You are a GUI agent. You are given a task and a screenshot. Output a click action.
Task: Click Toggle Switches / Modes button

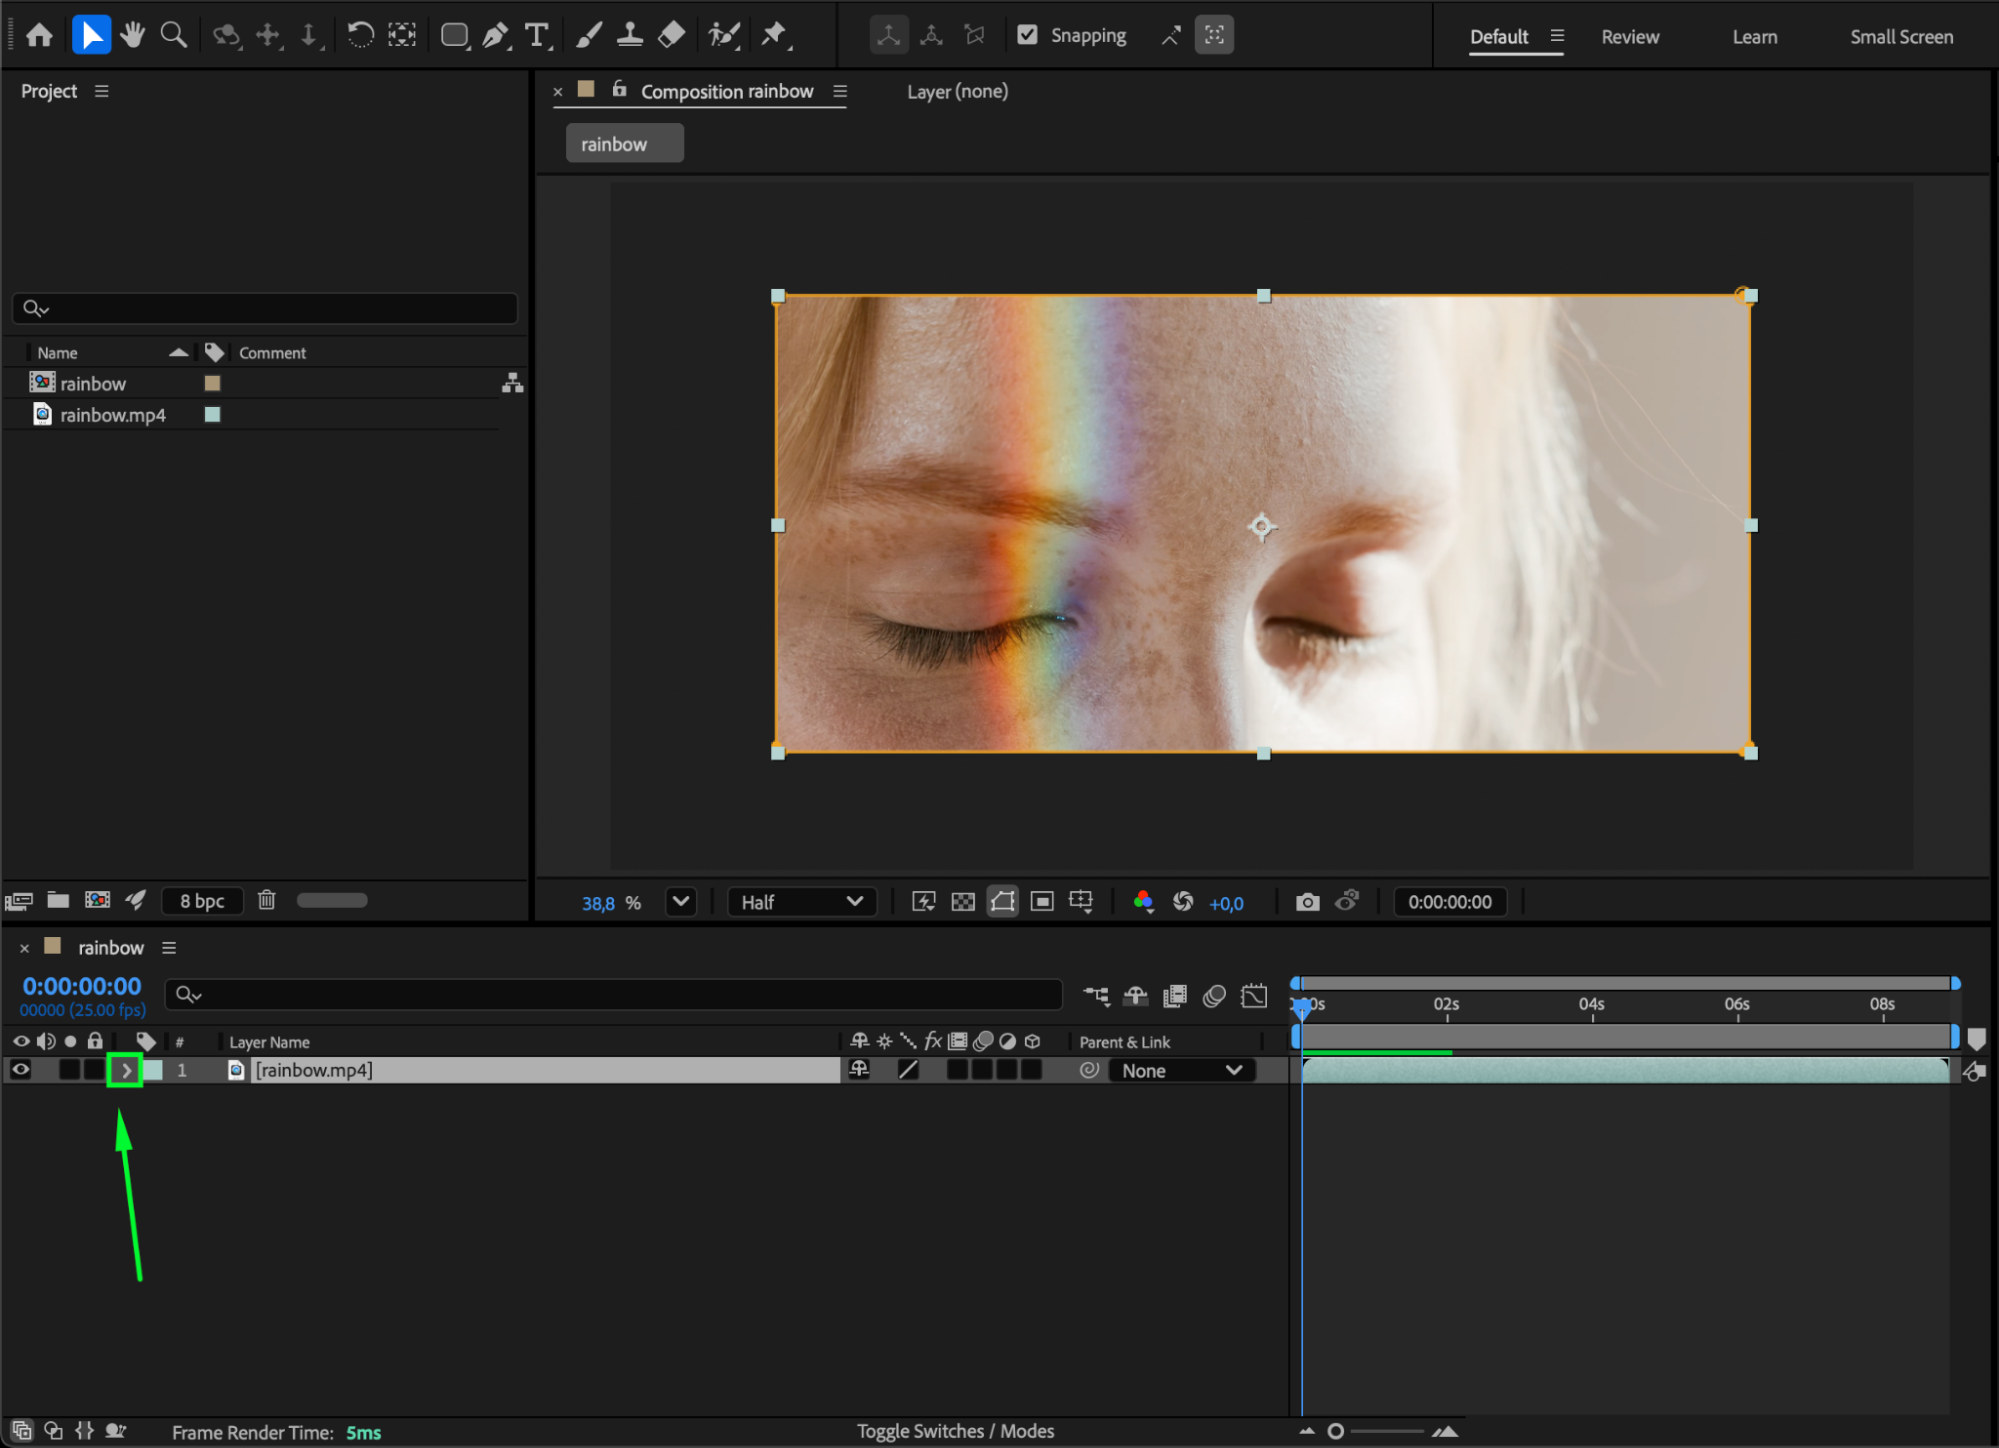[955, 1431]
